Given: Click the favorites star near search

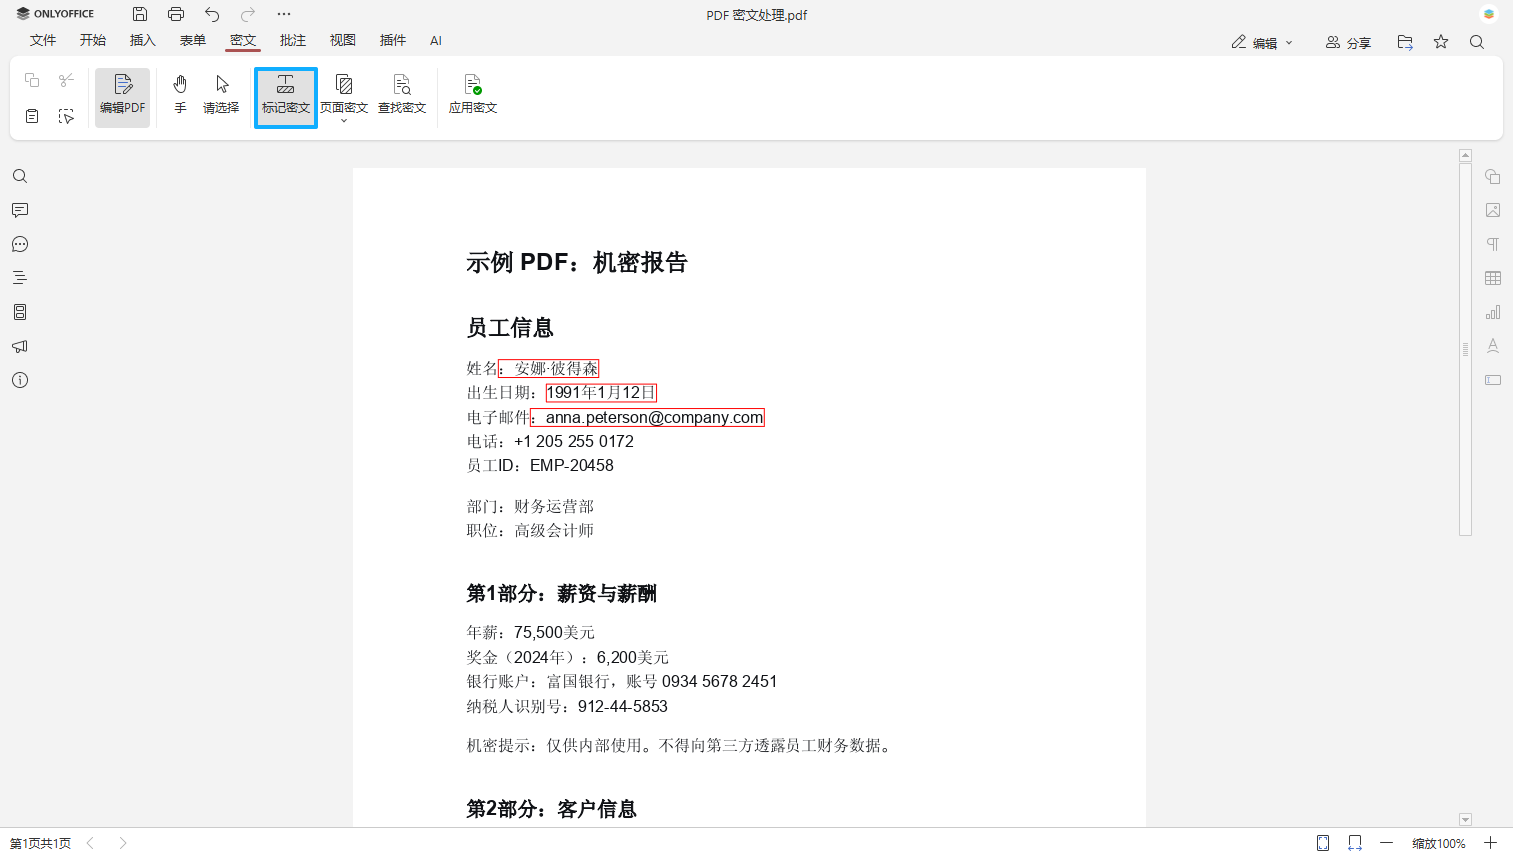Looking at the screenshot, I should [1440, 41].
